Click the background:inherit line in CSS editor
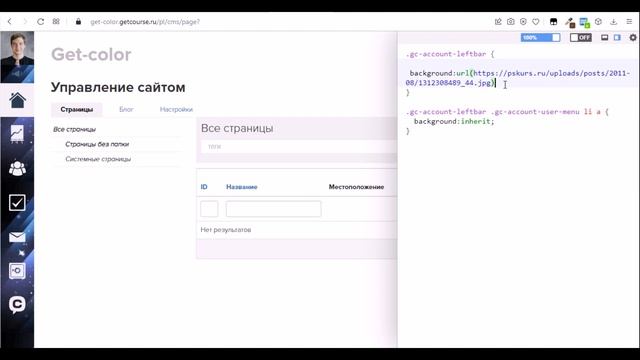The image size is (640, 360). click(454, 121)
